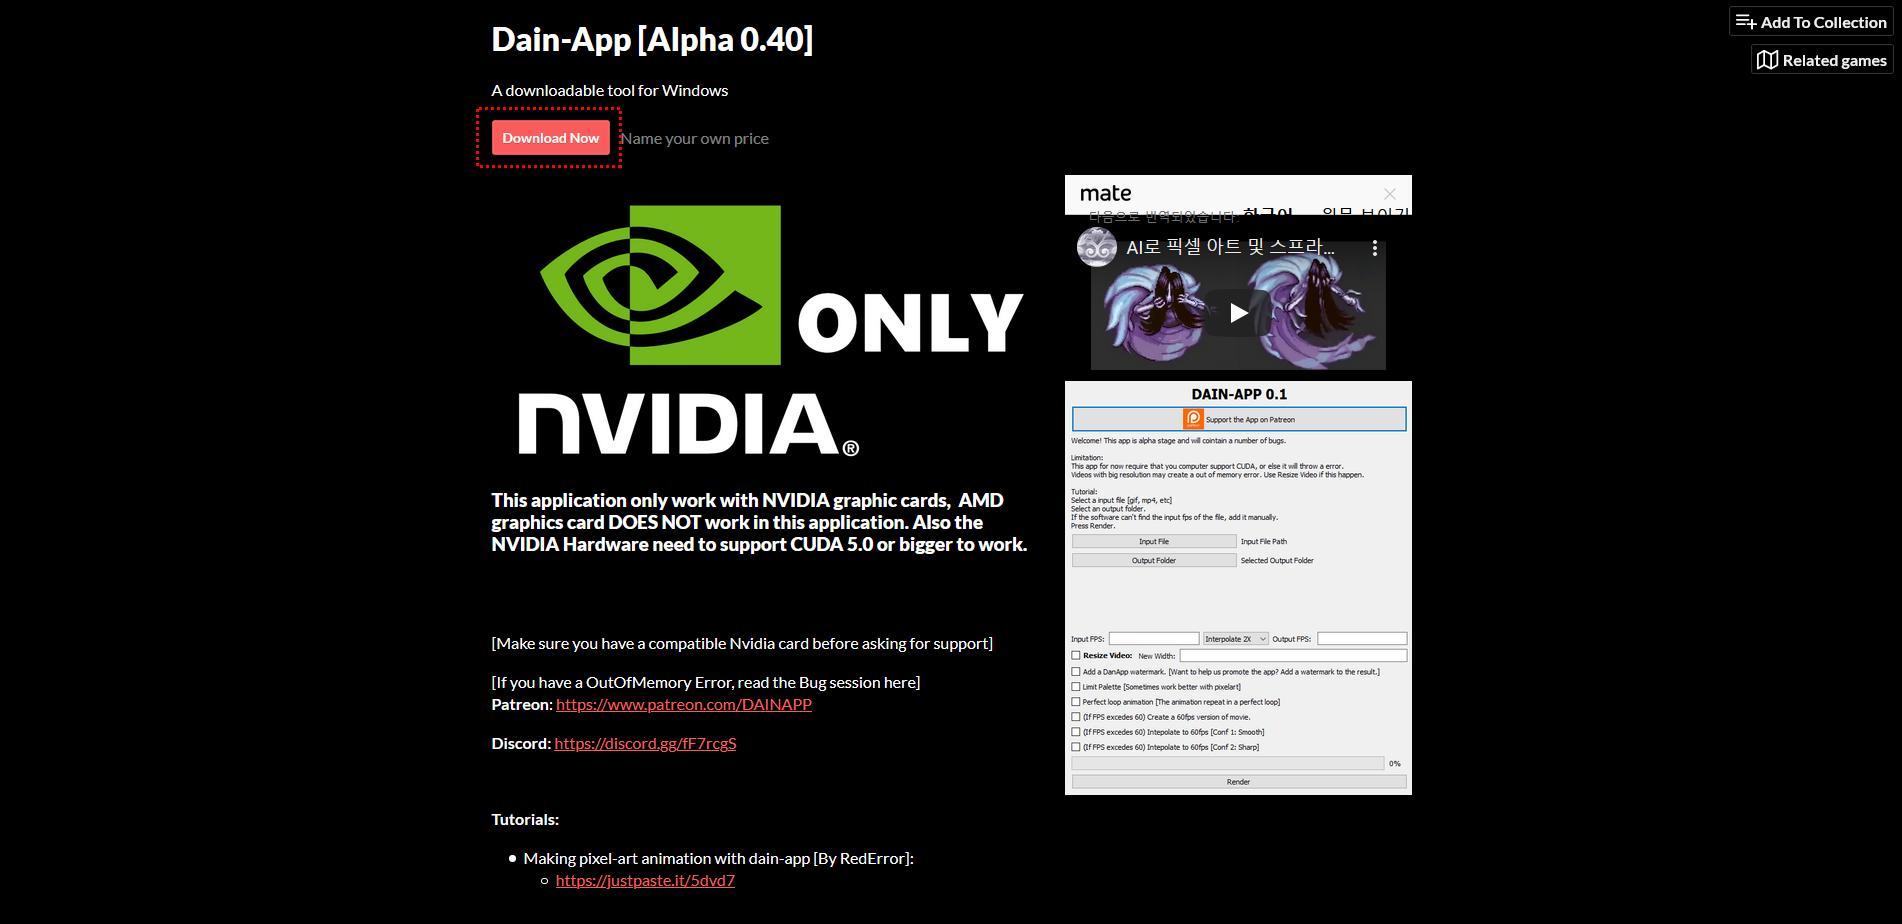The height and width of the screenshot is (924, 1902).
Task: Toggle the Resize Video checkbox
Action: pos(1076,656)
